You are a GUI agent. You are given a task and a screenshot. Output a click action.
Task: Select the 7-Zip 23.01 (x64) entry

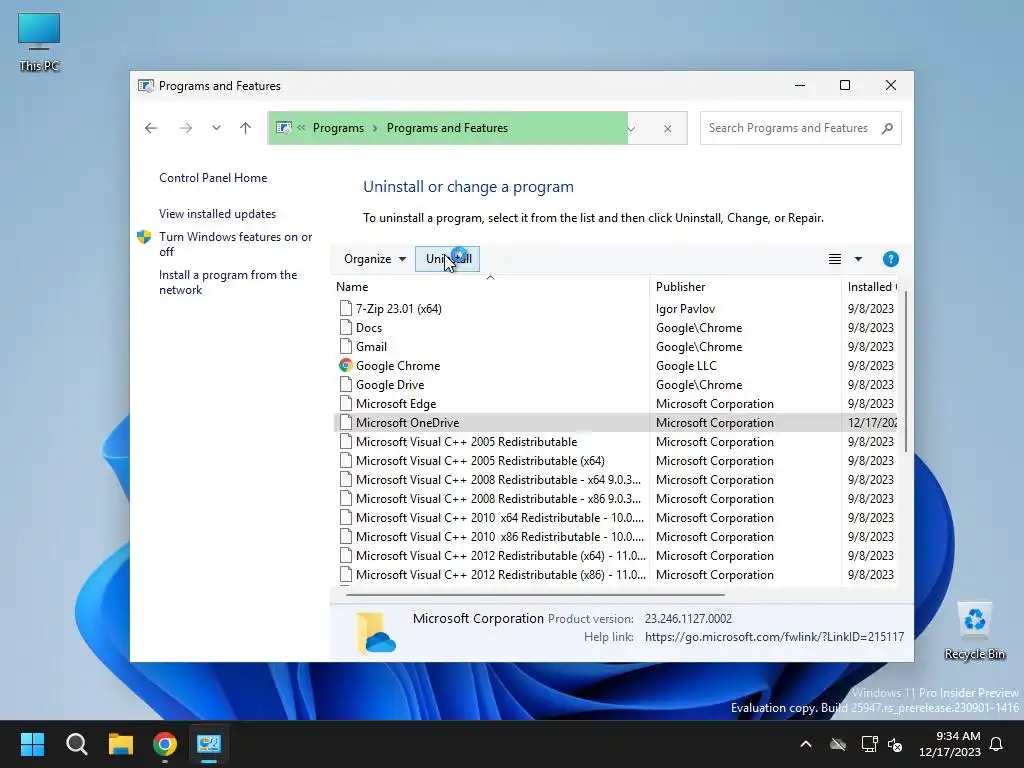pos(398,308)
